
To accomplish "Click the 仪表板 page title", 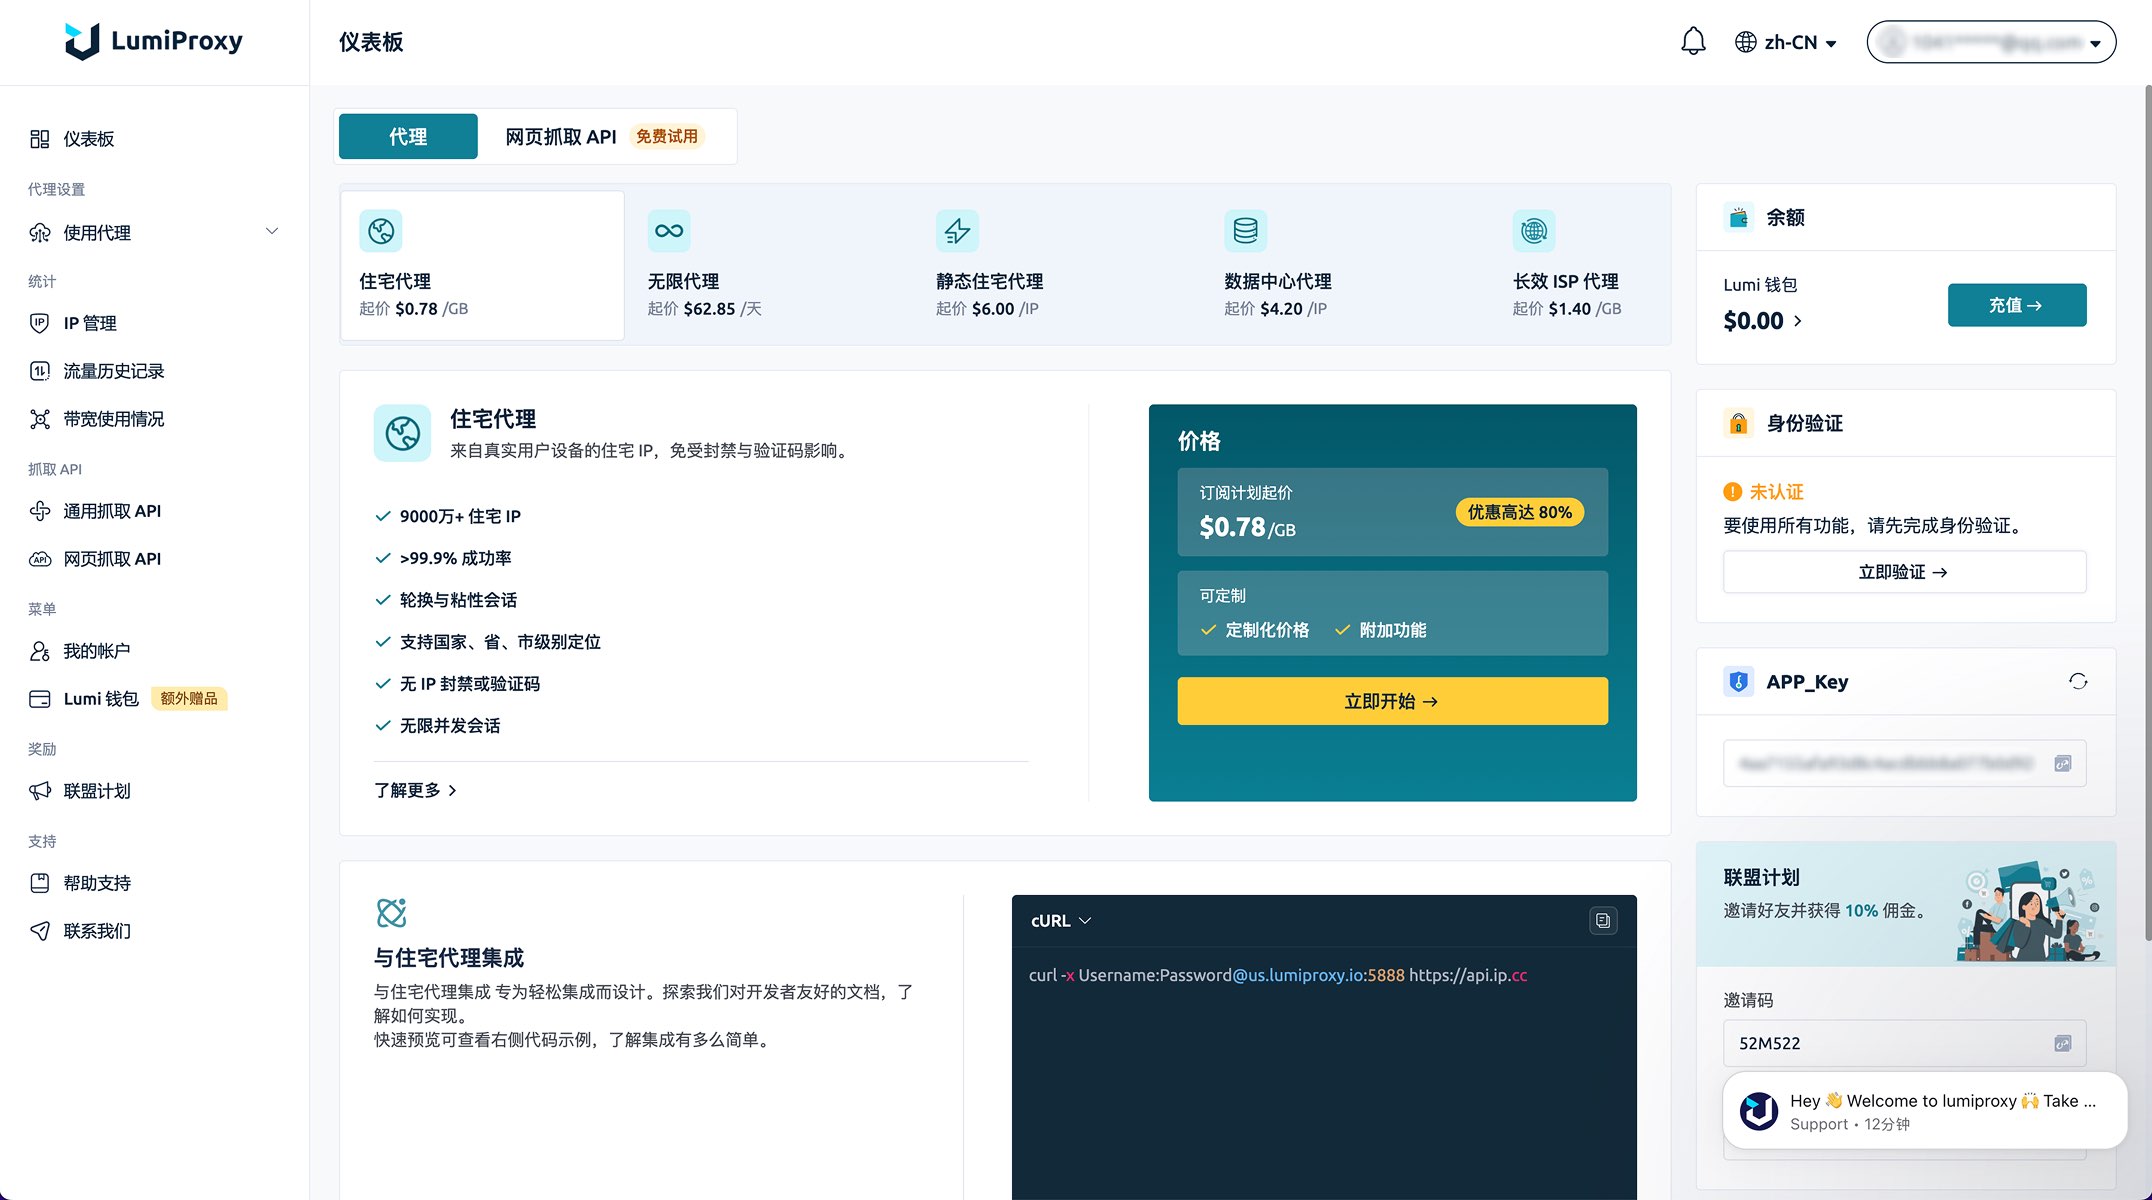I will pos(371,42).
